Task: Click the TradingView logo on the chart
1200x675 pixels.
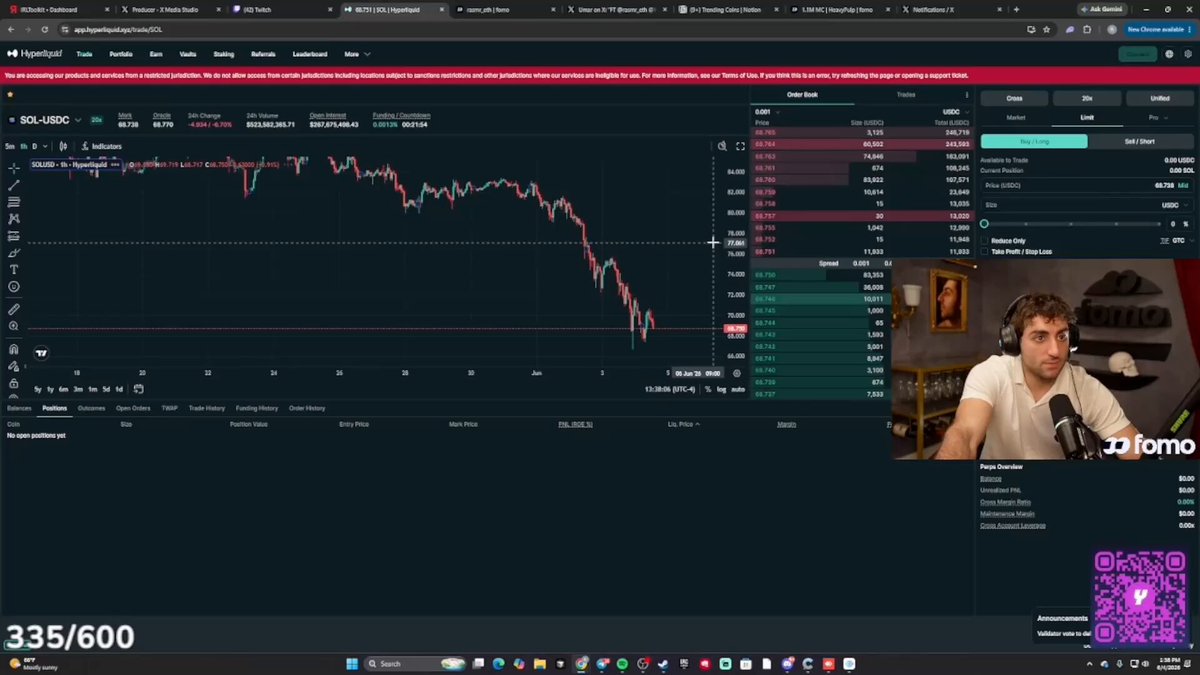Action: [x=41, y=353]
